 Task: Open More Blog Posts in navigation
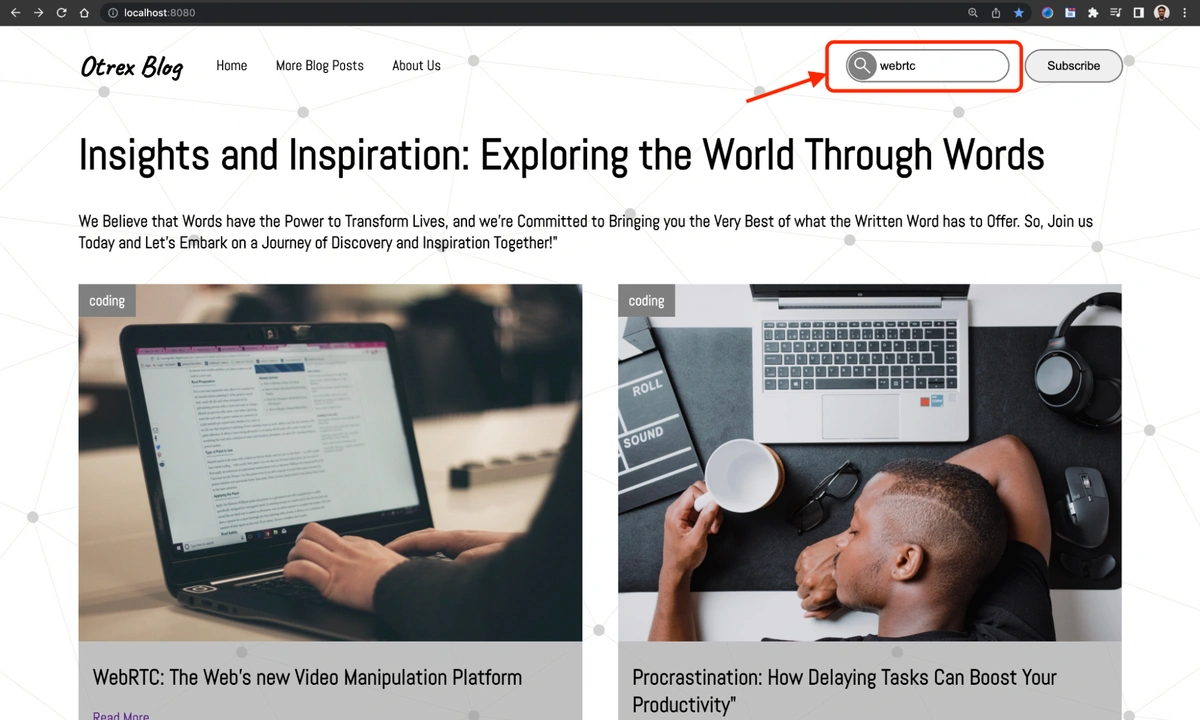click(319, 66)
